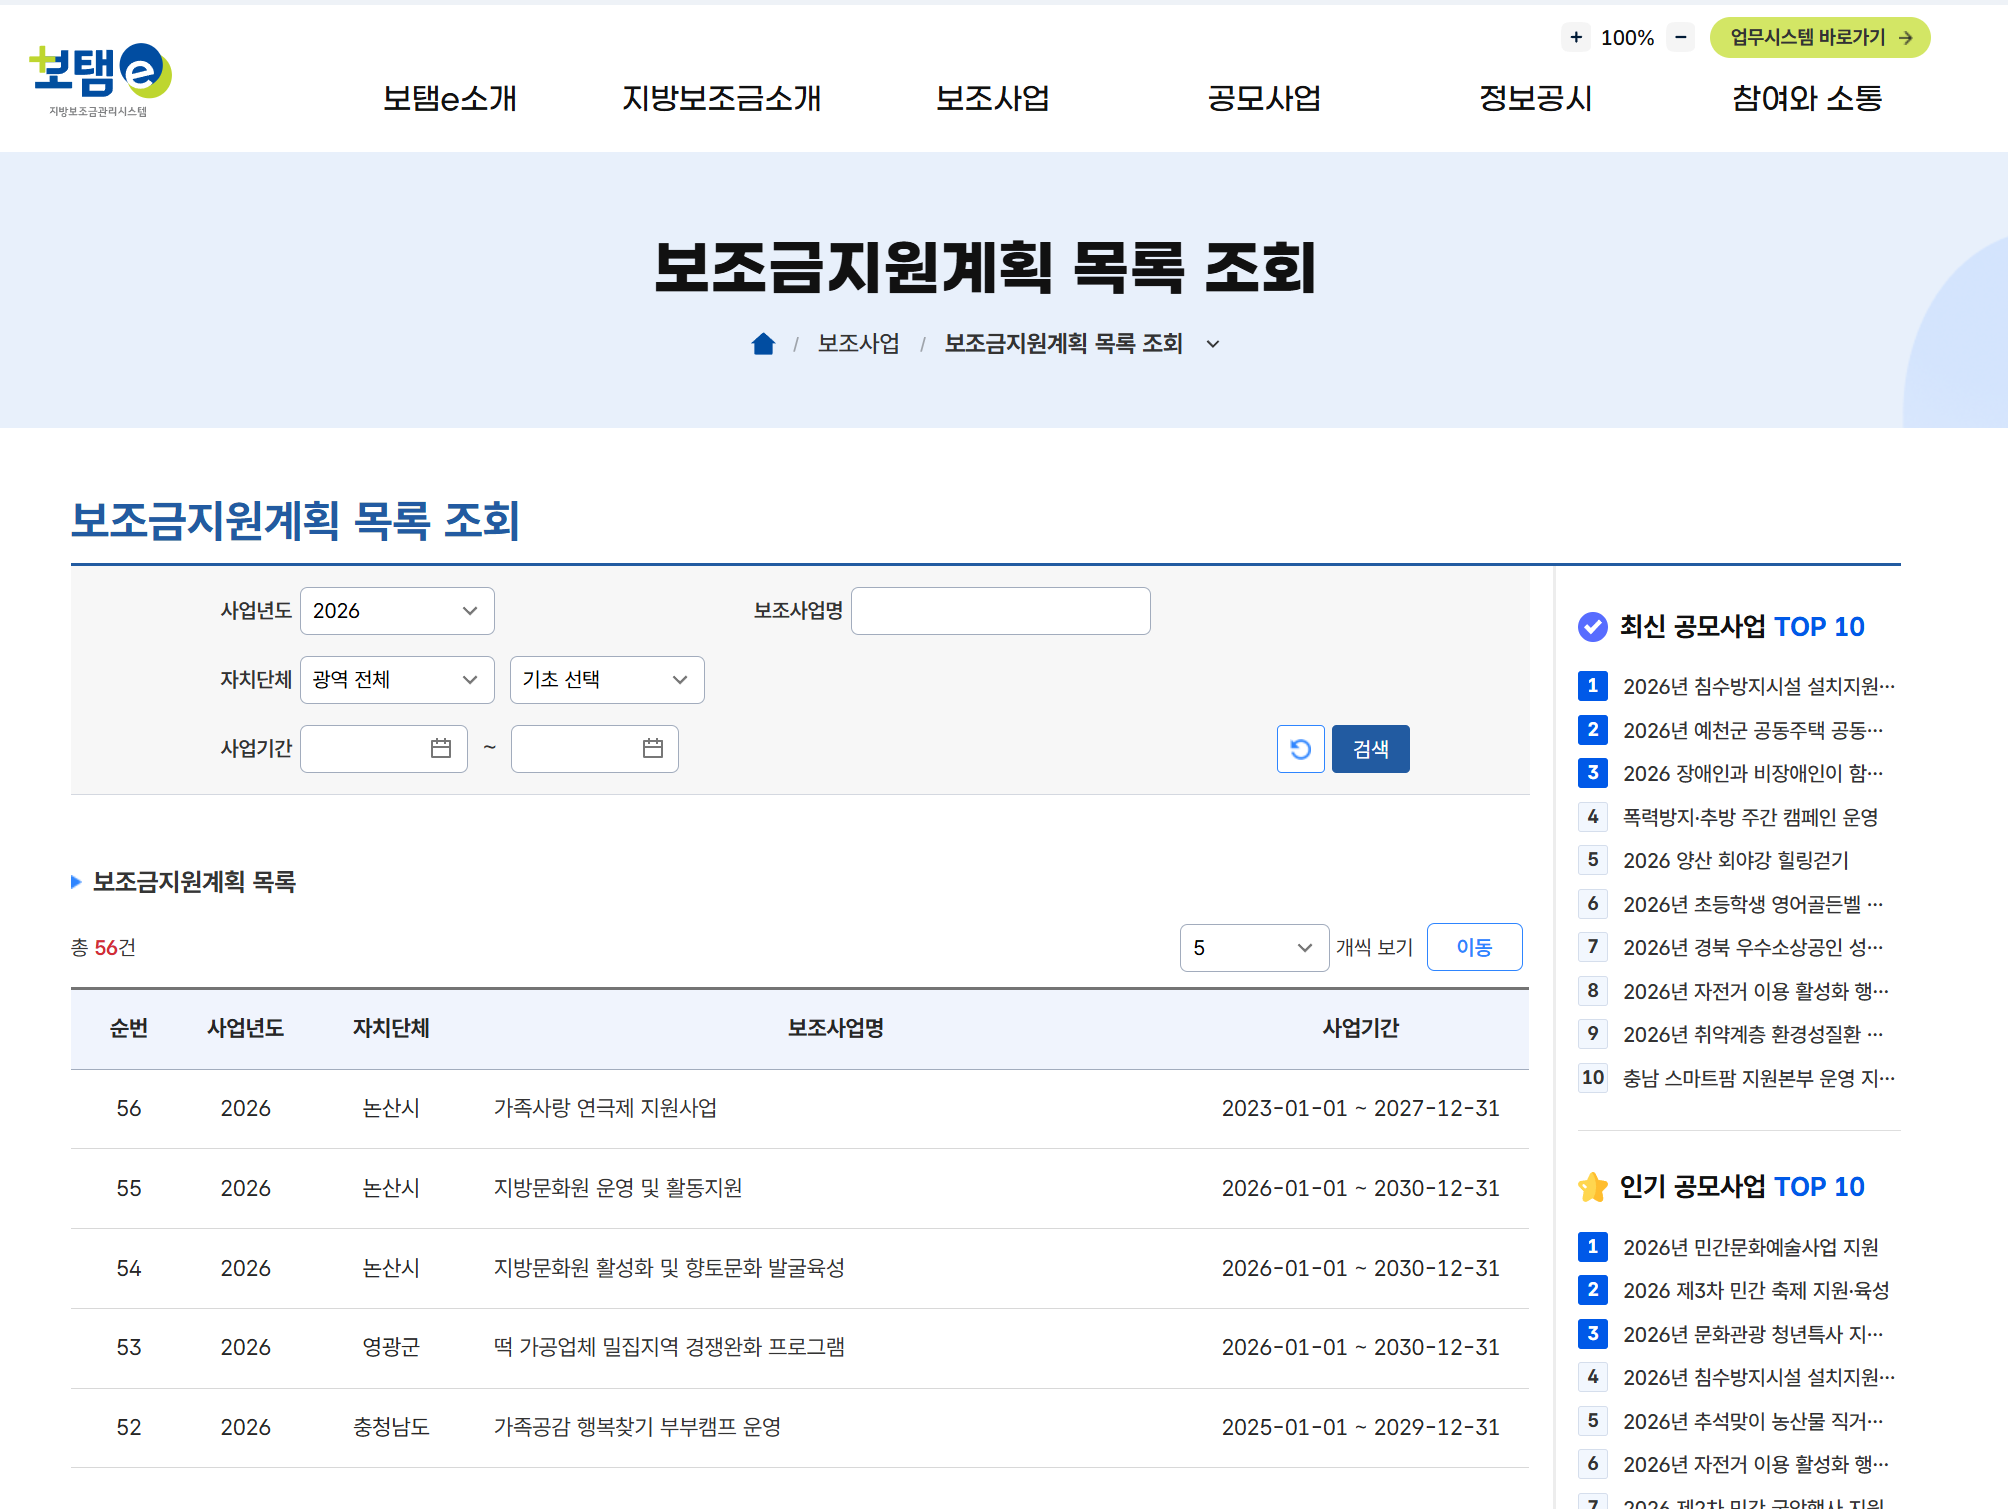Open latest item 1: 2026년 침수방지시설 설치지원
Screen dimensions: 2008x1509
(x=1759, y=686)
